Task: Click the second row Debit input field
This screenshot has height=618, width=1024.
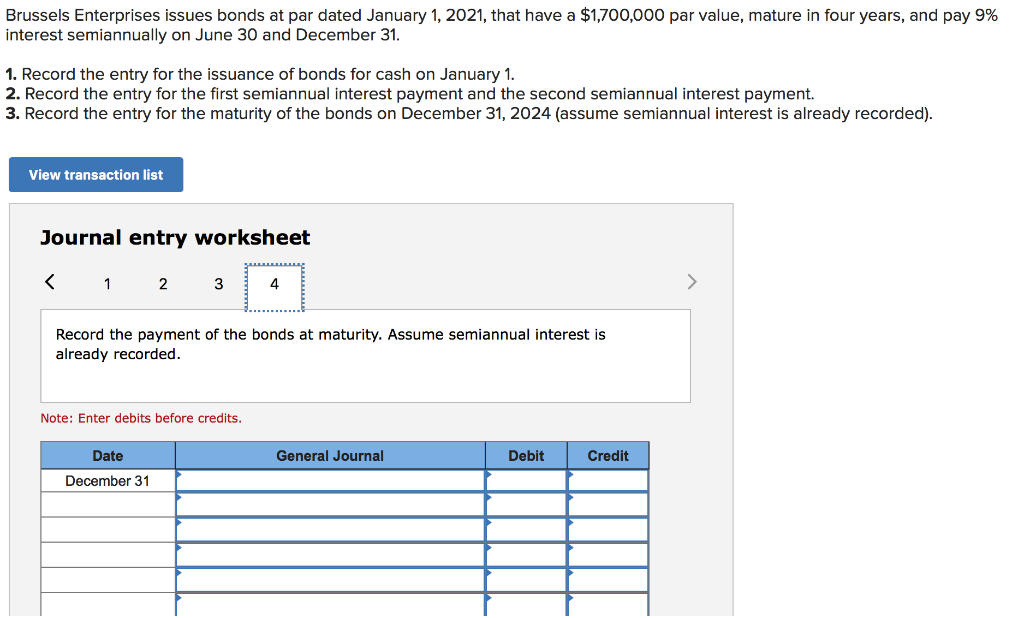Action: [x=527, y=503]
